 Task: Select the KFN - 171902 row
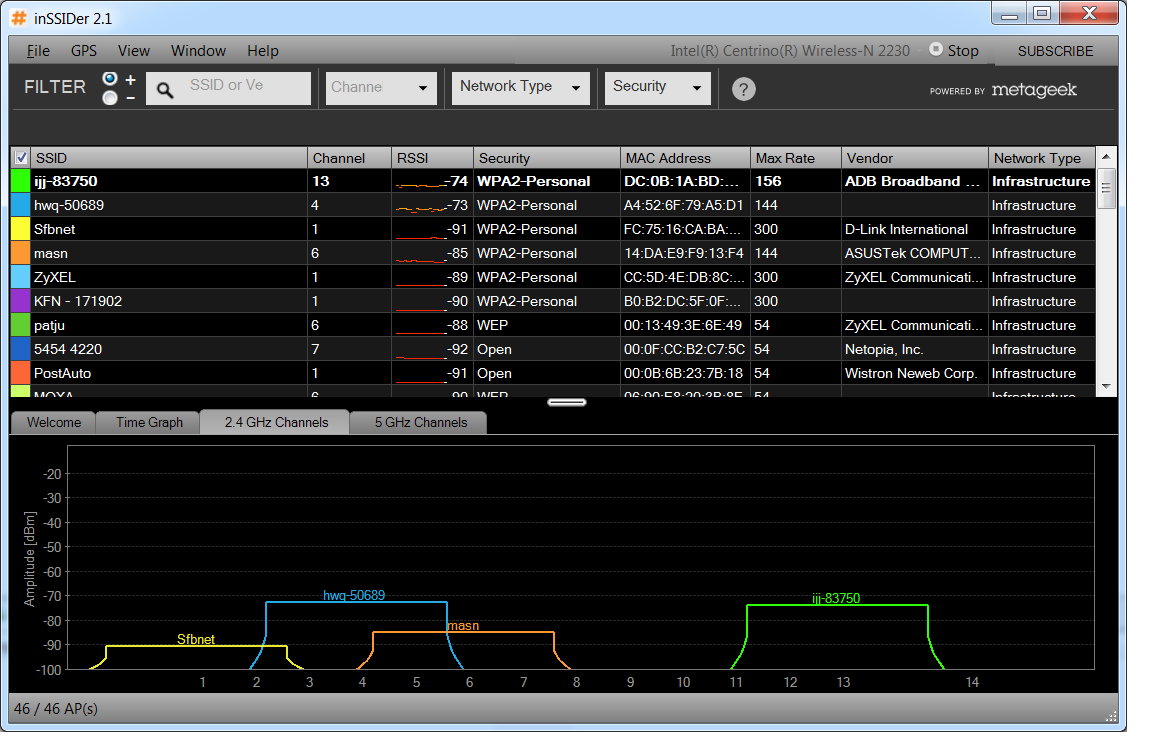553,301
